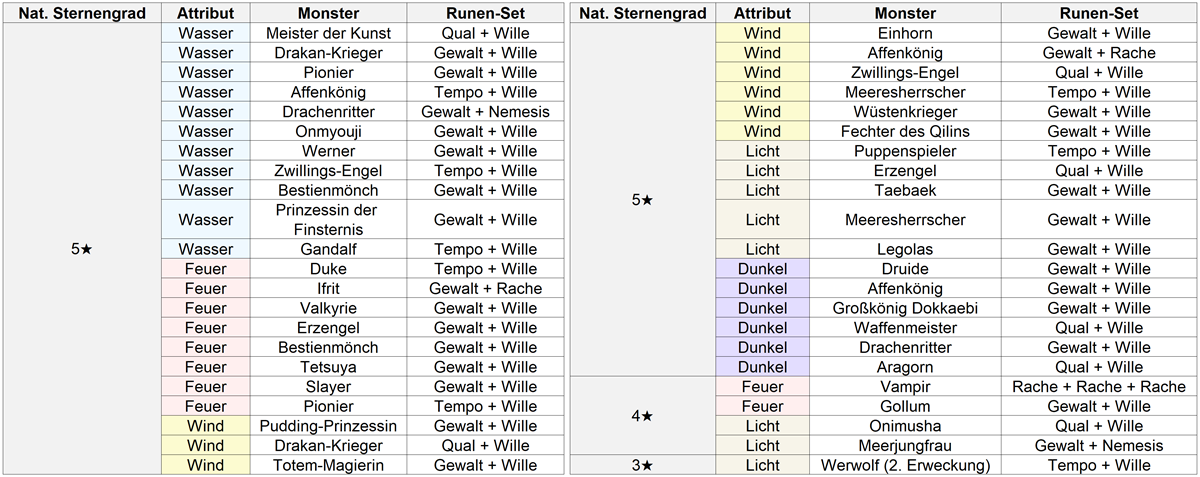The height and width of the screenshot is (477, 1200).
Task: Click the Dunkel attribute cell beside Druide
Action: 762,269
